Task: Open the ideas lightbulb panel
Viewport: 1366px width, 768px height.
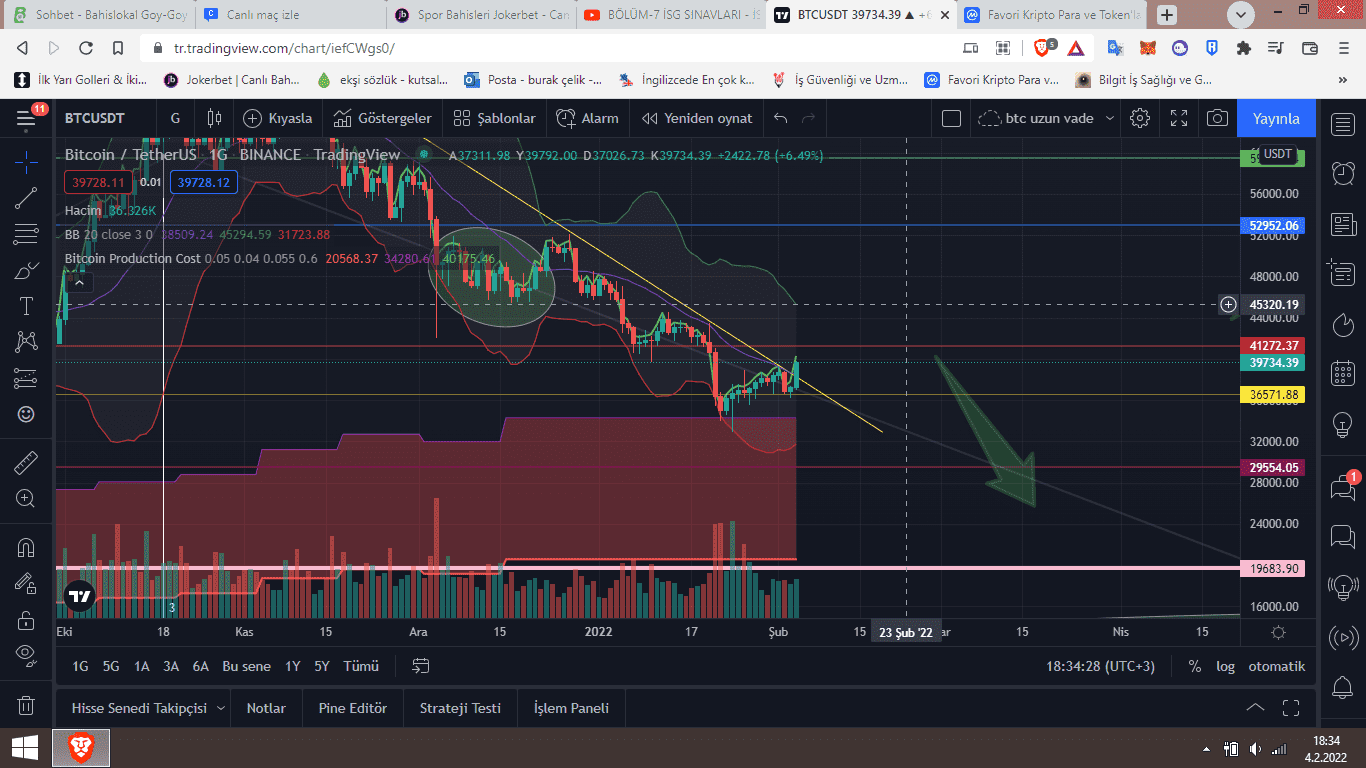Action: 1343,424
